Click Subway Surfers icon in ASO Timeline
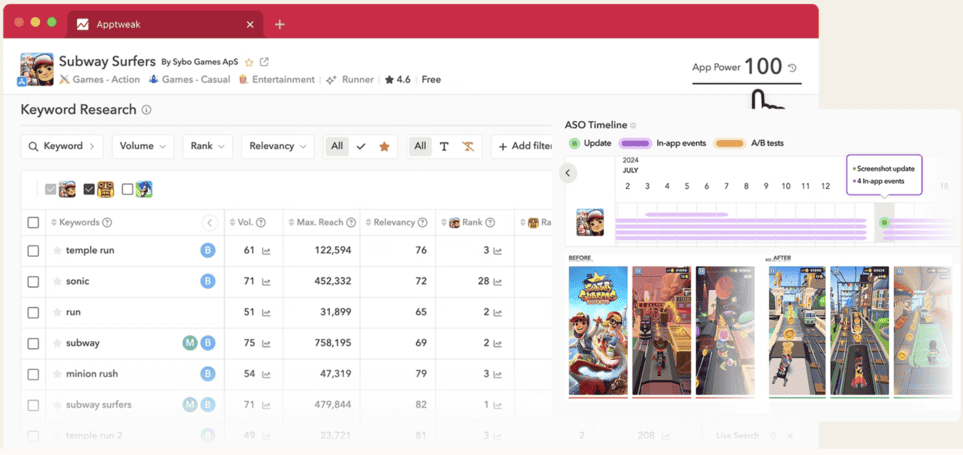Image resolution: width=963 pixels, height=455 pixels. pyautogui.click(x=590, y=222)
